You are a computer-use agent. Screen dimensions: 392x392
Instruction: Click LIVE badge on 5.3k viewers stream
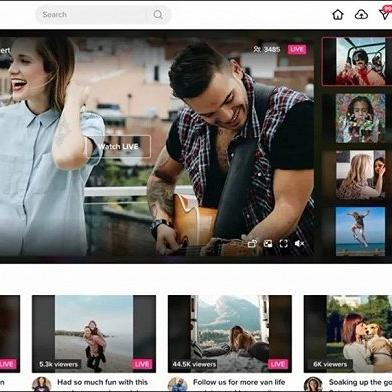point(142,364)
